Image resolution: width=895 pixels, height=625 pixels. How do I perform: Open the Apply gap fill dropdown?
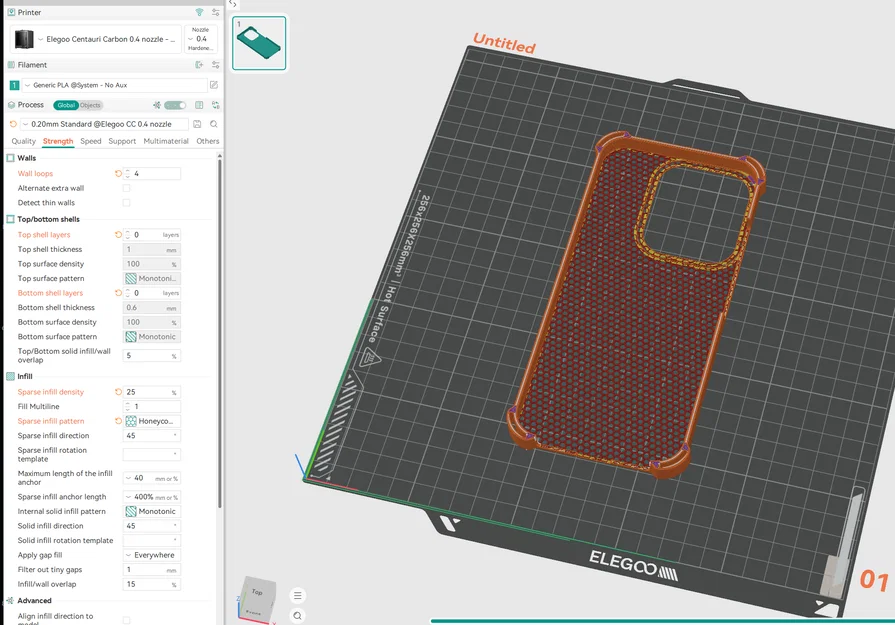coord(152,555)
